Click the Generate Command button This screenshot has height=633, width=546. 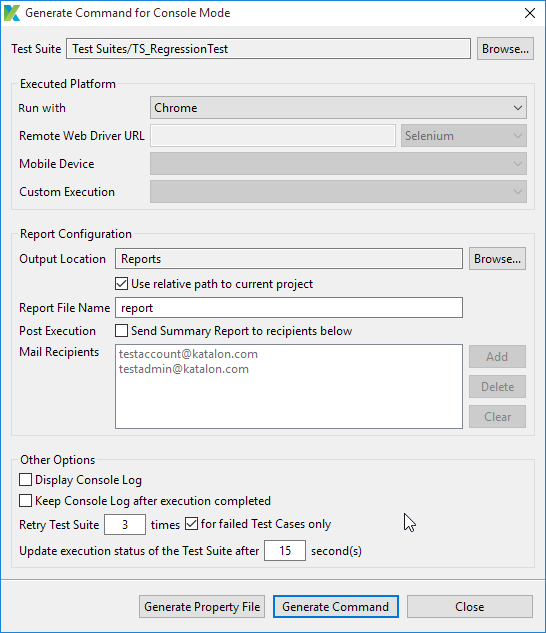336,607
